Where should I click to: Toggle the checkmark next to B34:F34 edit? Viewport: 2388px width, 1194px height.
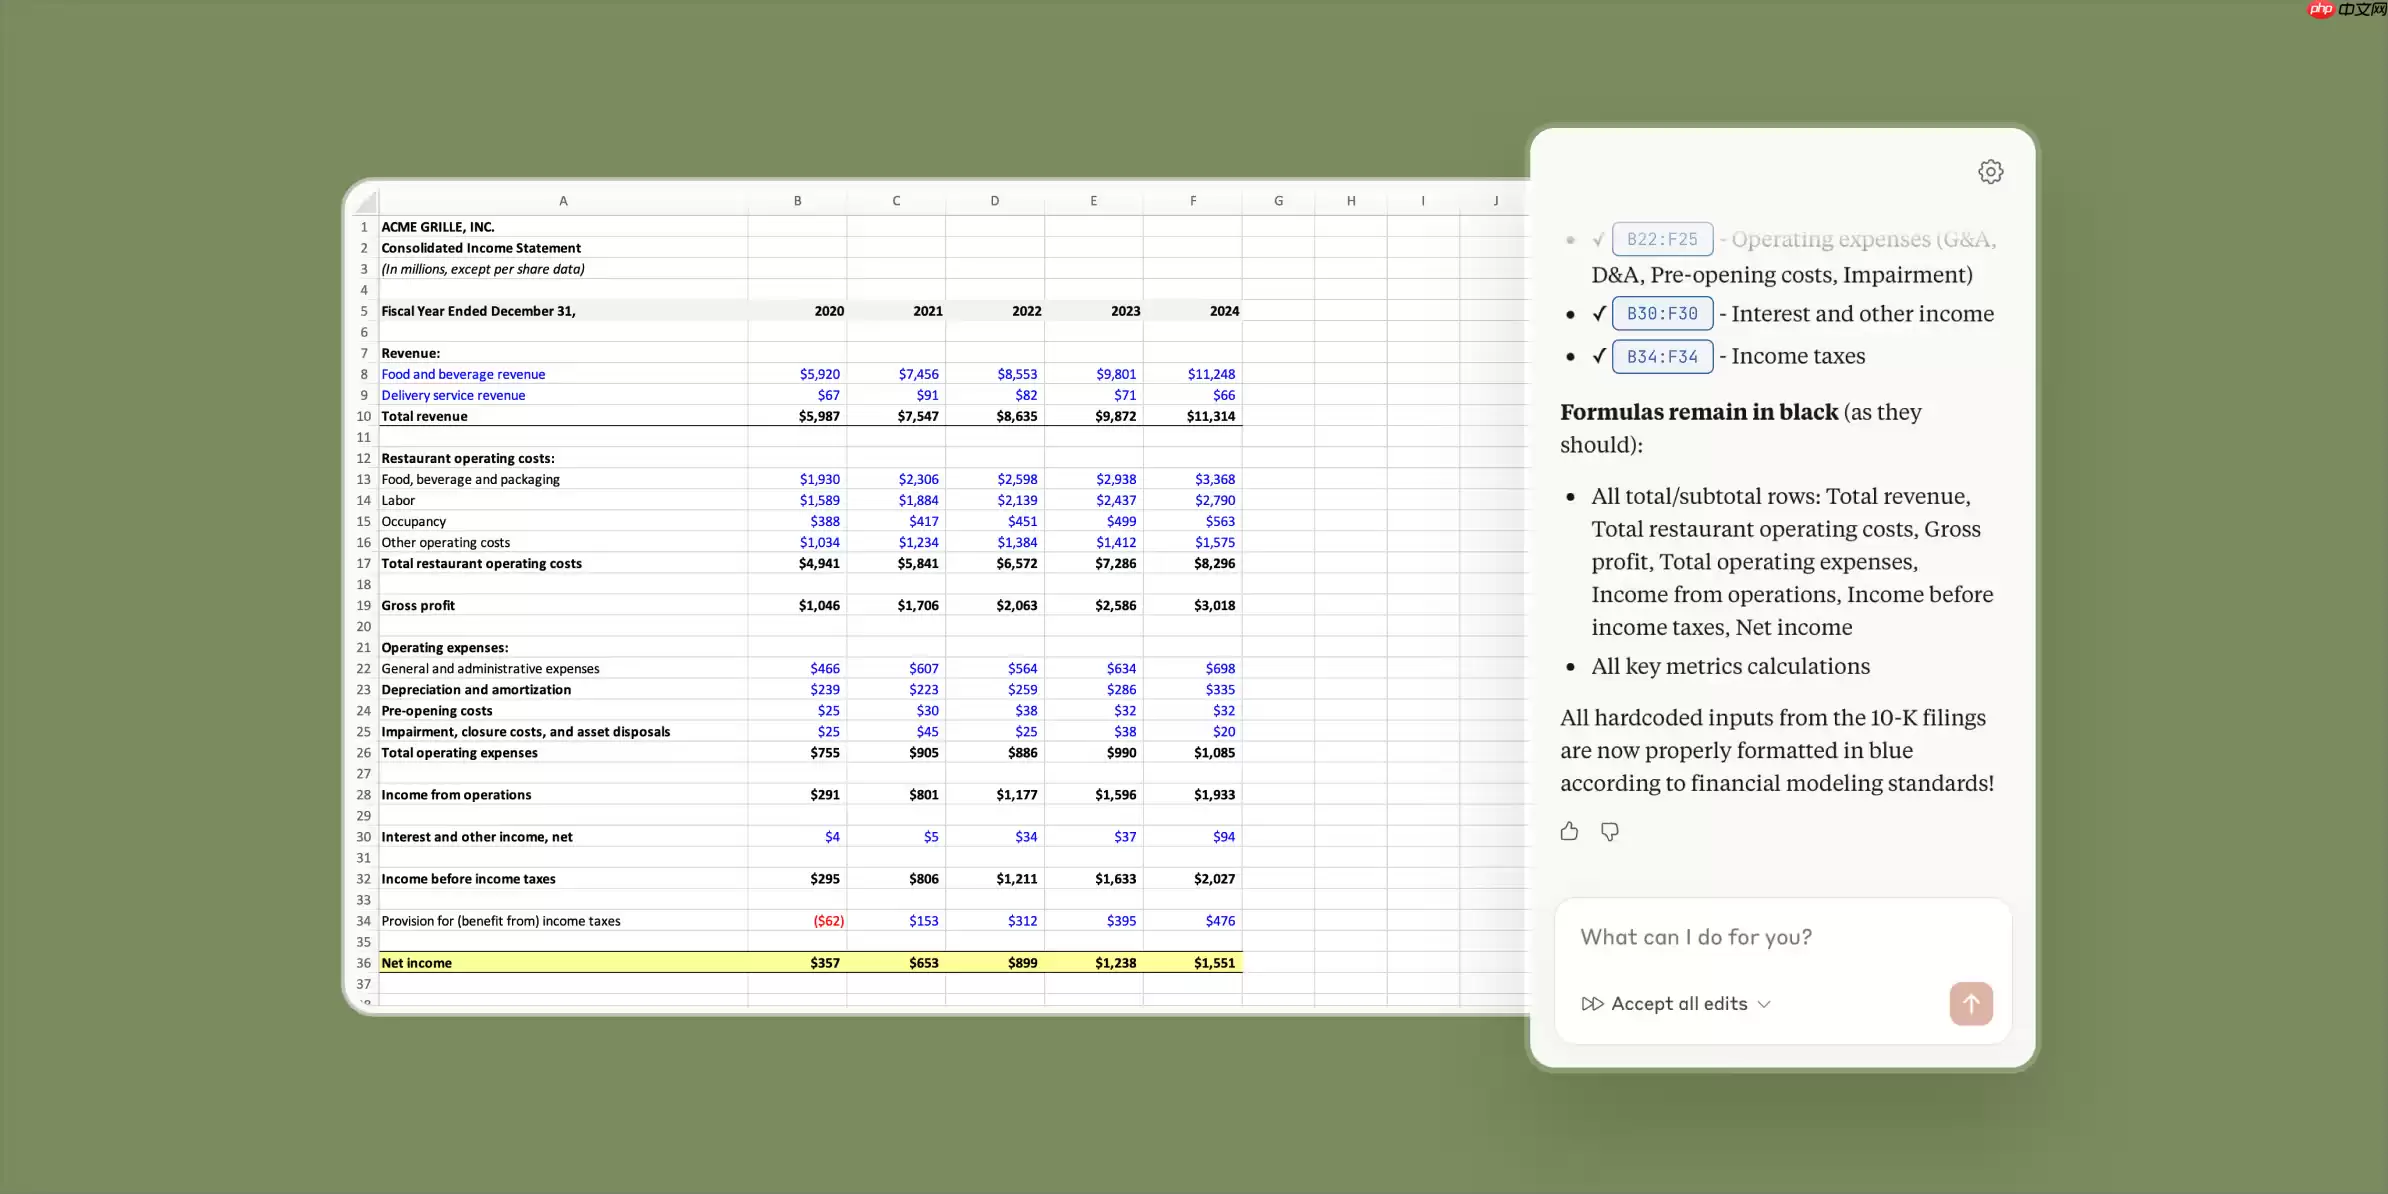coord(1599,356)
